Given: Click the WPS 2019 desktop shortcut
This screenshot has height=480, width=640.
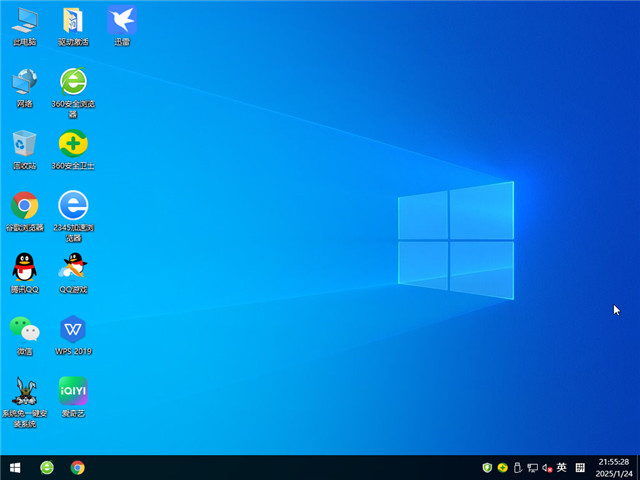Looking at the screenshot, I should coord(73,329).
